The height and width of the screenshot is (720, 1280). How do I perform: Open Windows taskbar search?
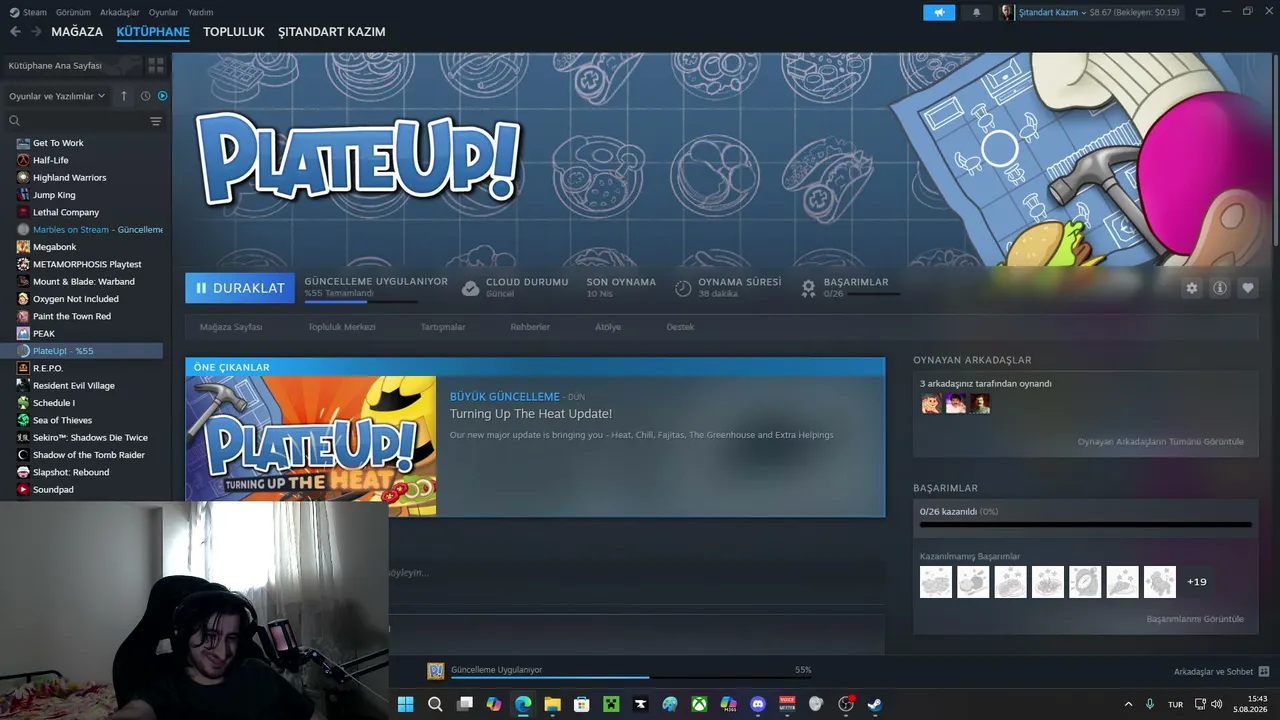[x=435, y=704]
